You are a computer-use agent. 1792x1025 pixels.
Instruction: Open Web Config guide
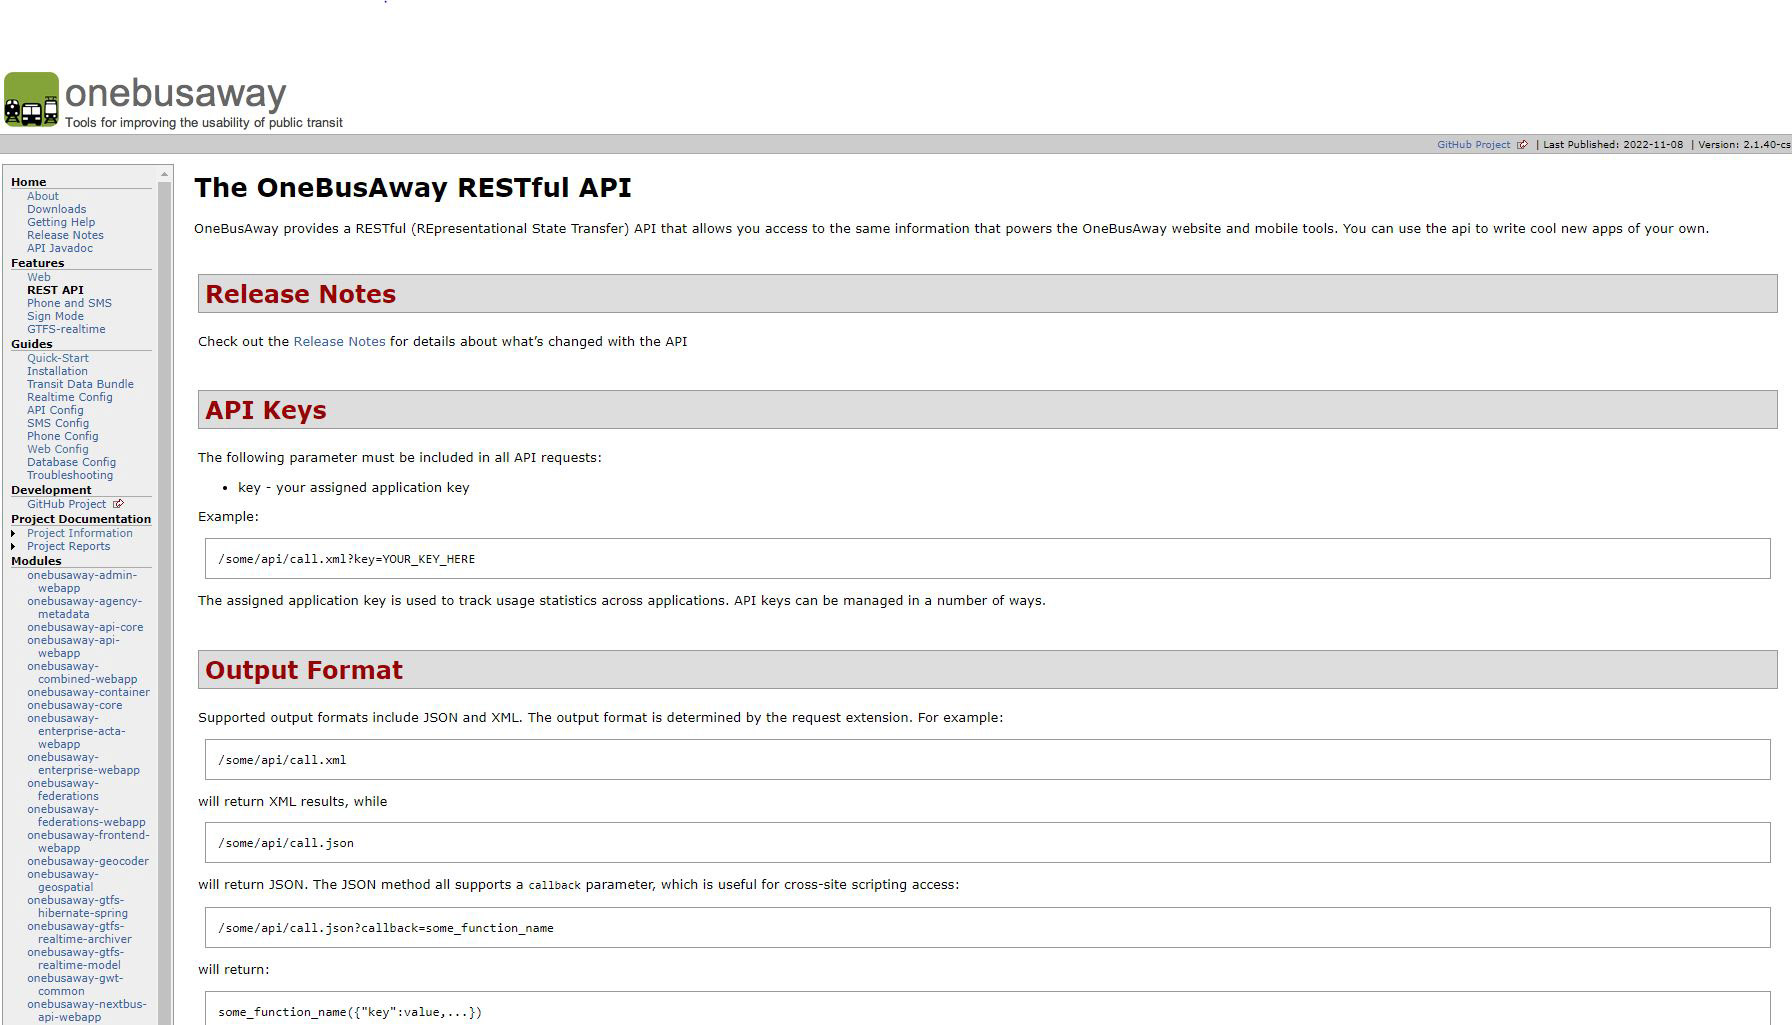(58, 449)
